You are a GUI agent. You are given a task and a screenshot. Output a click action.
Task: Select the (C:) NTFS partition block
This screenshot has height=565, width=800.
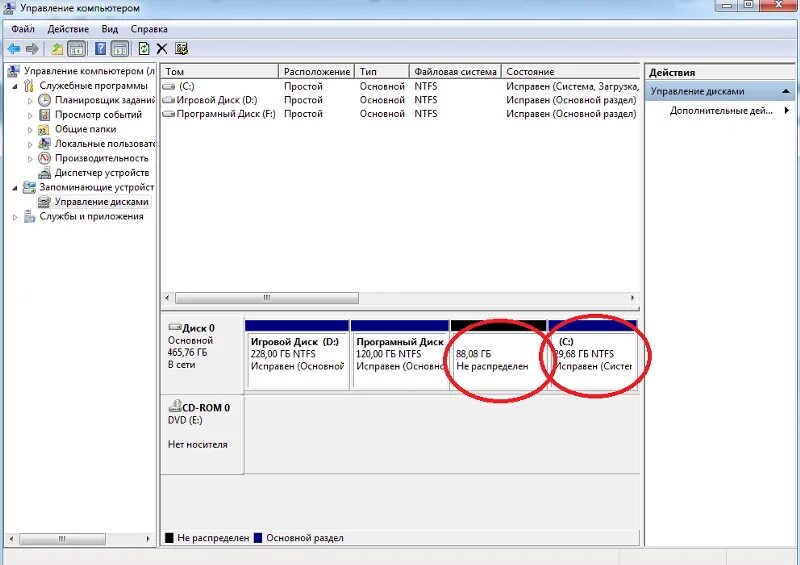point(592,355)
